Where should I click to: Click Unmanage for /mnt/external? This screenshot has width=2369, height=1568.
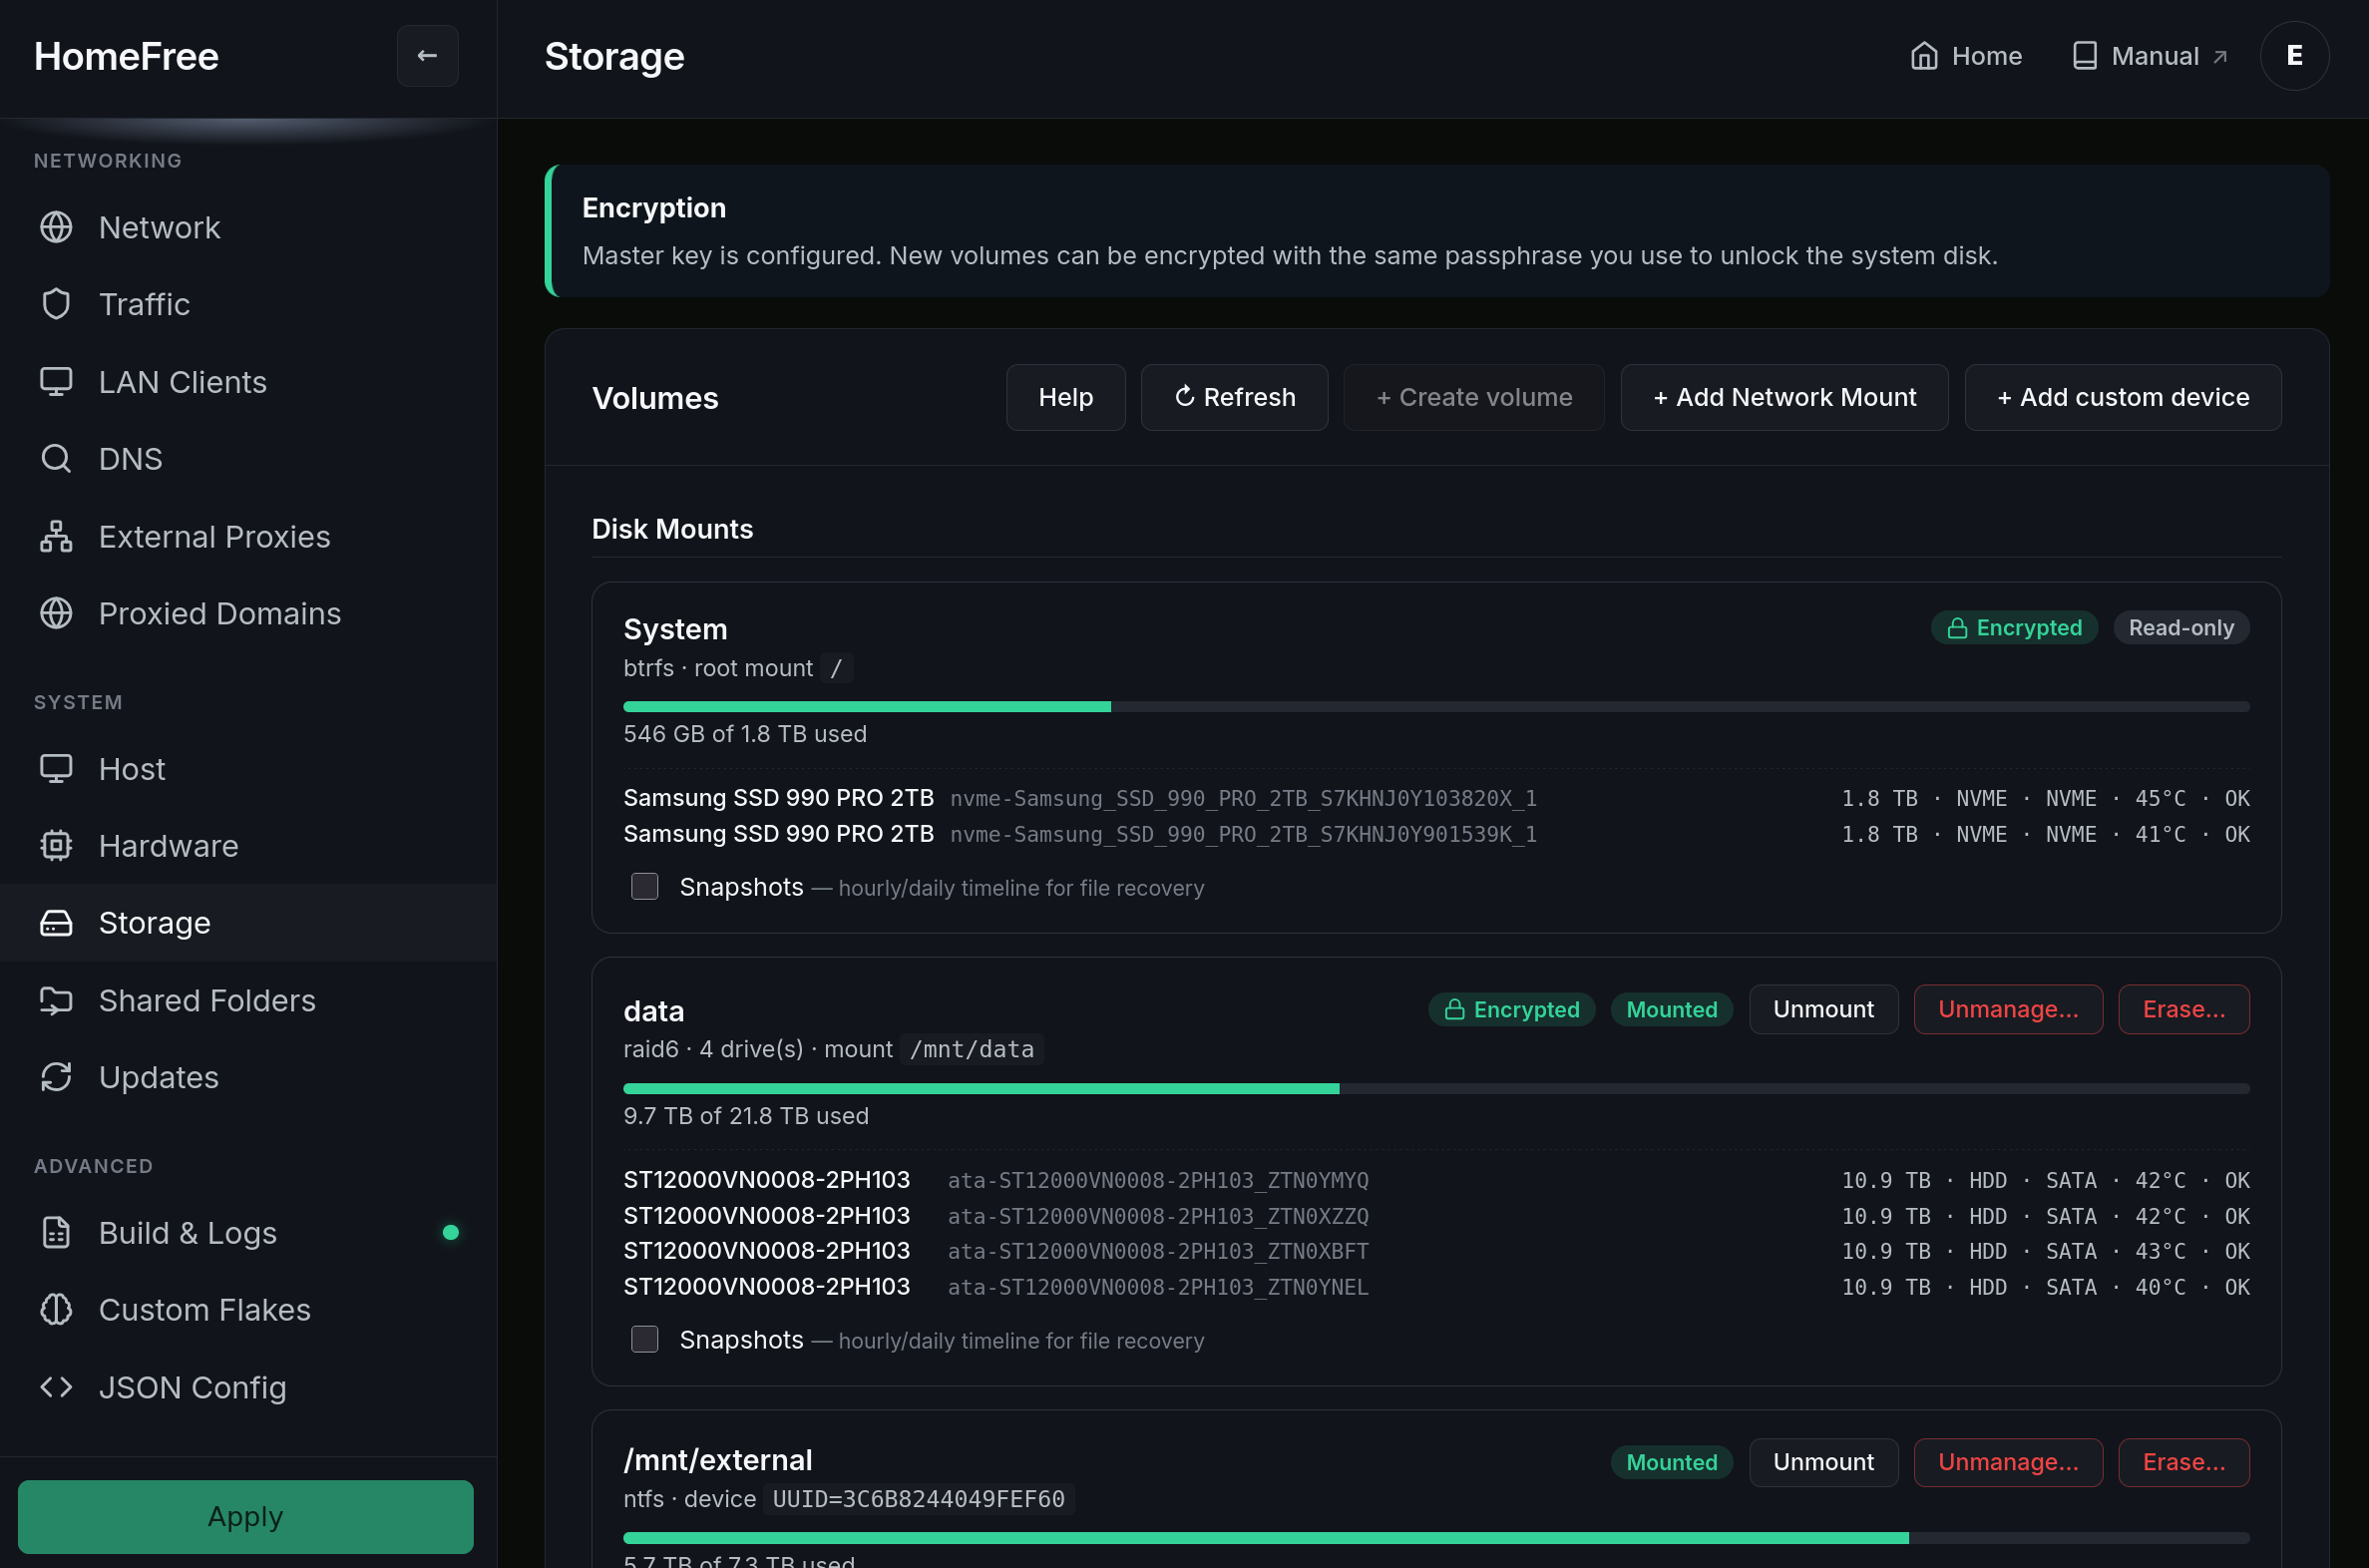point(2008,1462)
